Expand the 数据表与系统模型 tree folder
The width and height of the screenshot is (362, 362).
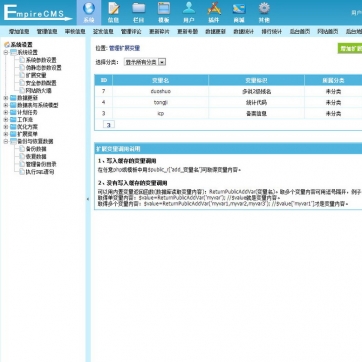point(6,105)
